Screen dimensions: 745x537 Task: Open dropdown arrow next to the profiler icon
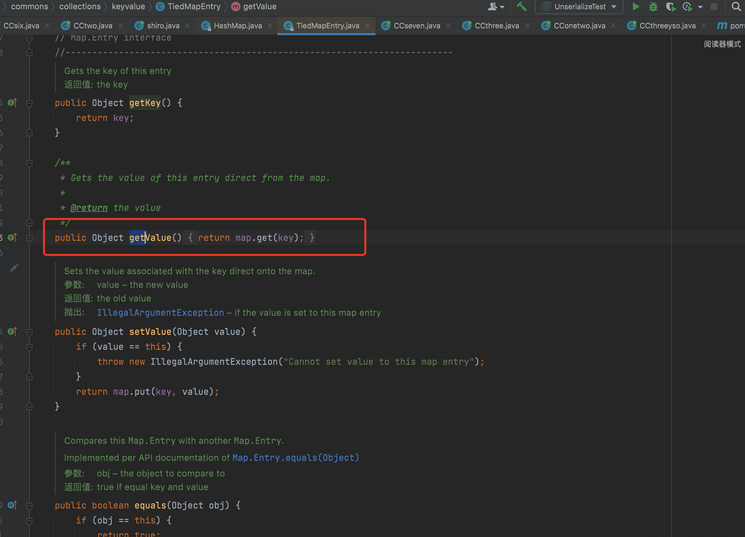[x=700, y=7]
